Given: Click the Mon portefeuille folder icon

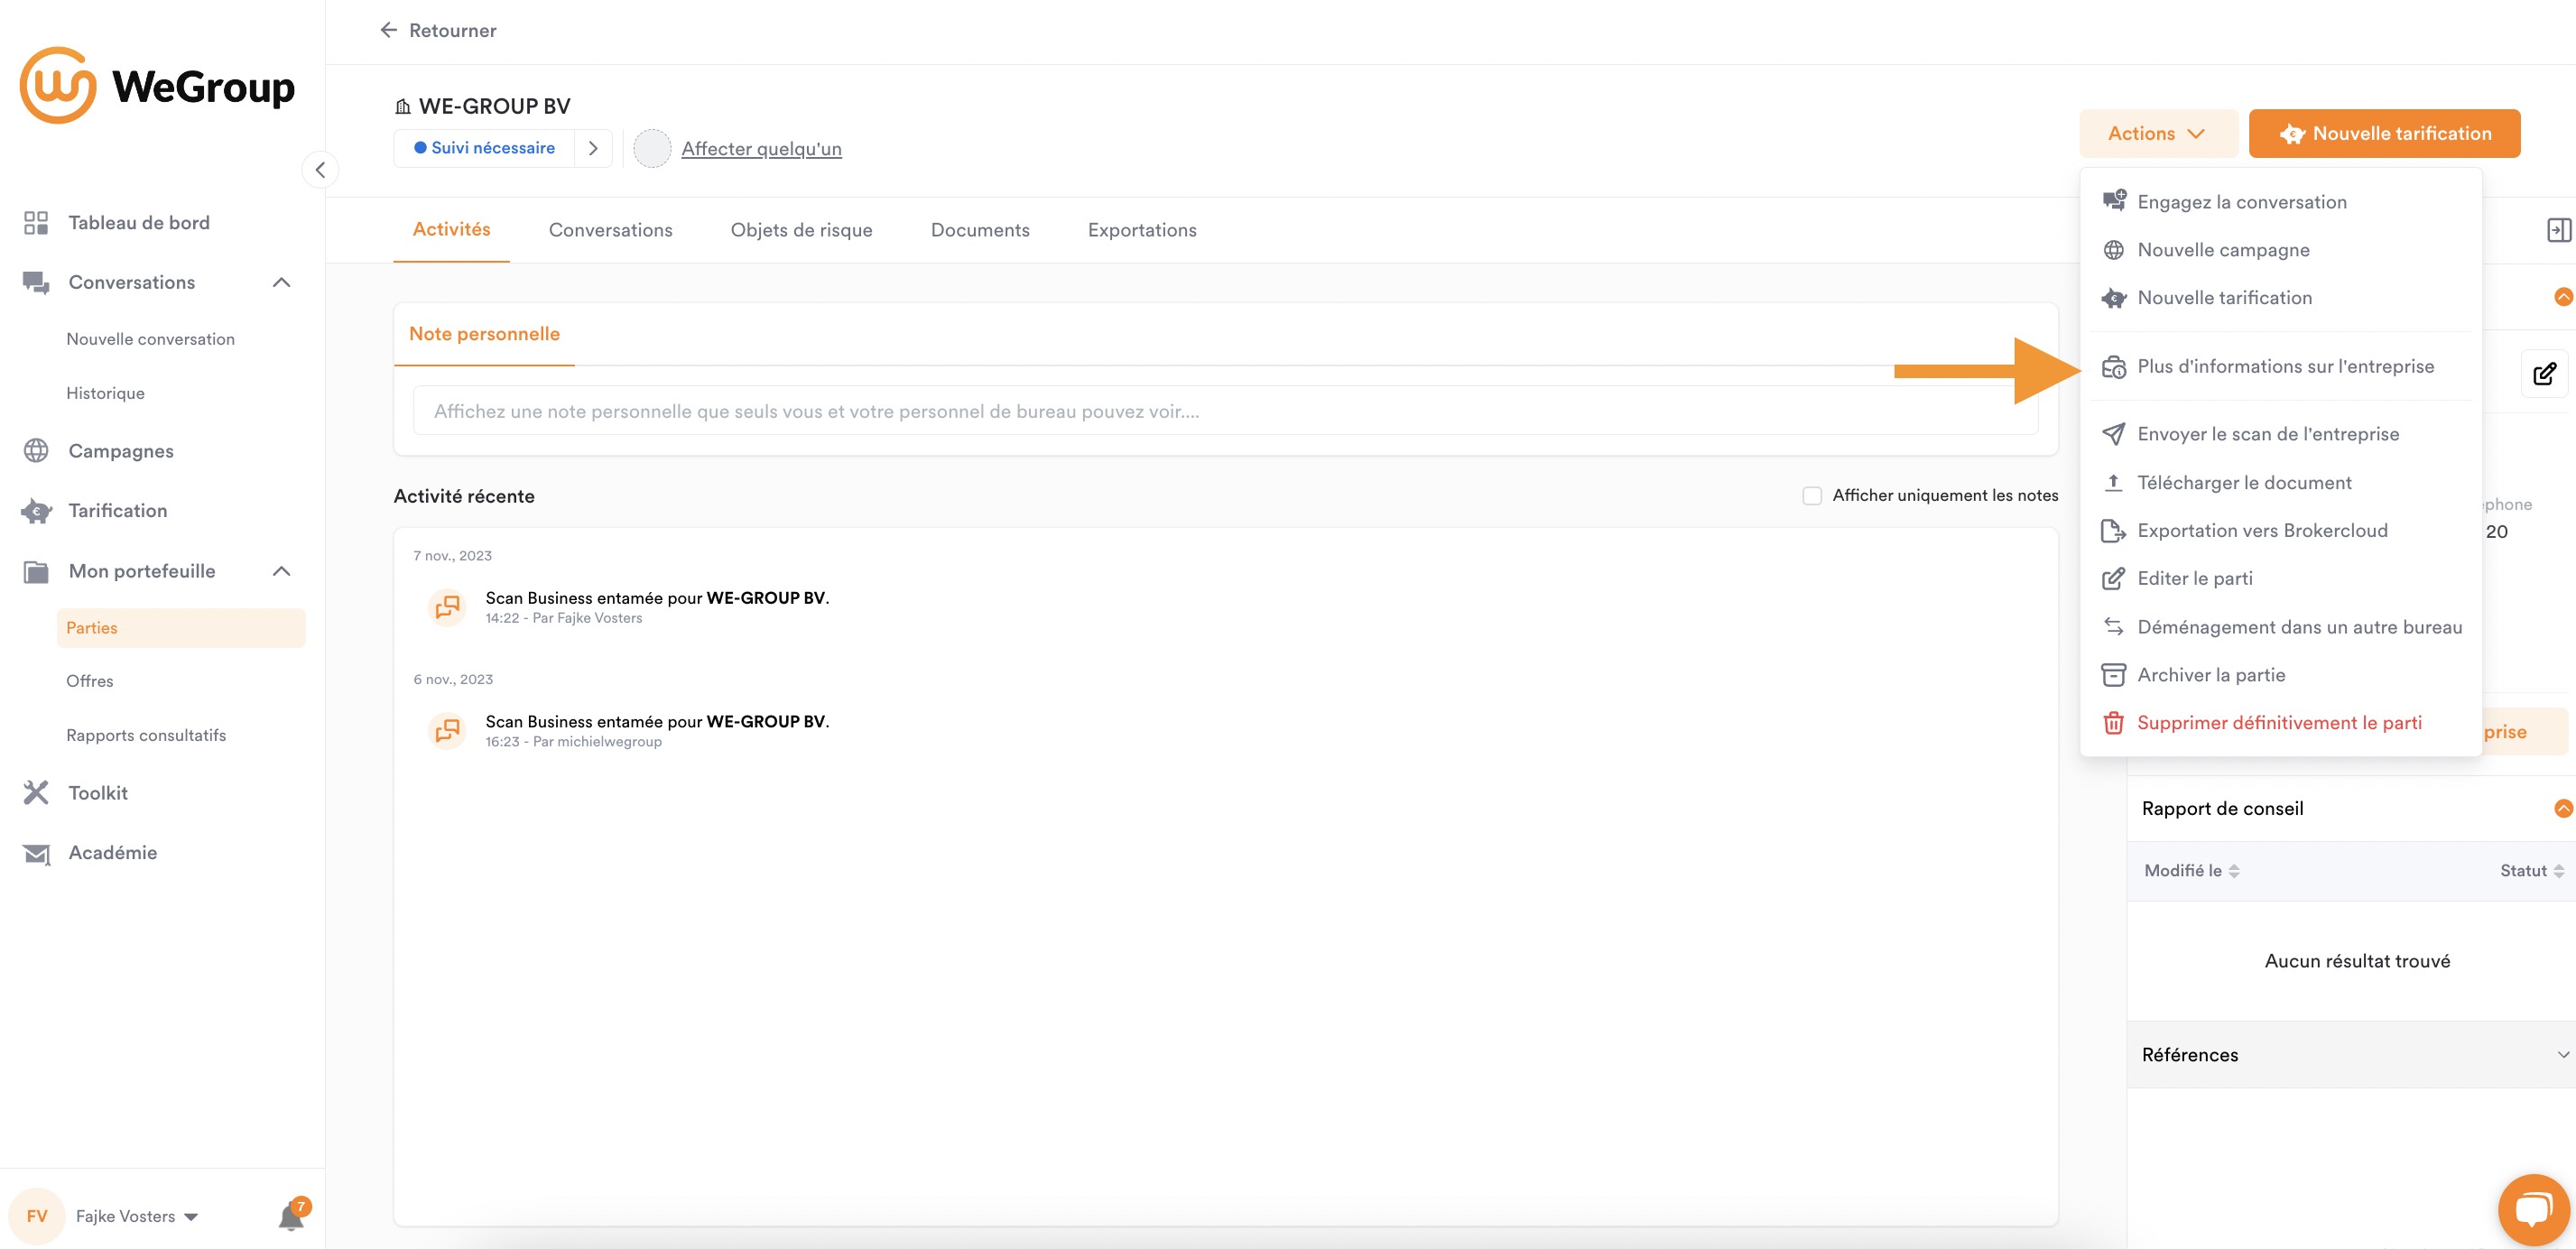Looking at the screenshot, I should (36, 572).
